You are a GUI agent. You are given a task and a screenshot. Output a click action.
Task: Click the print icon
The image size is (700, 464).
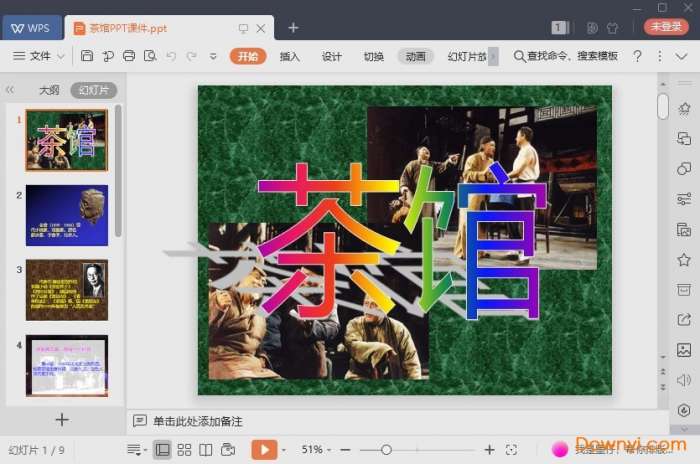(x=129, y=56)
